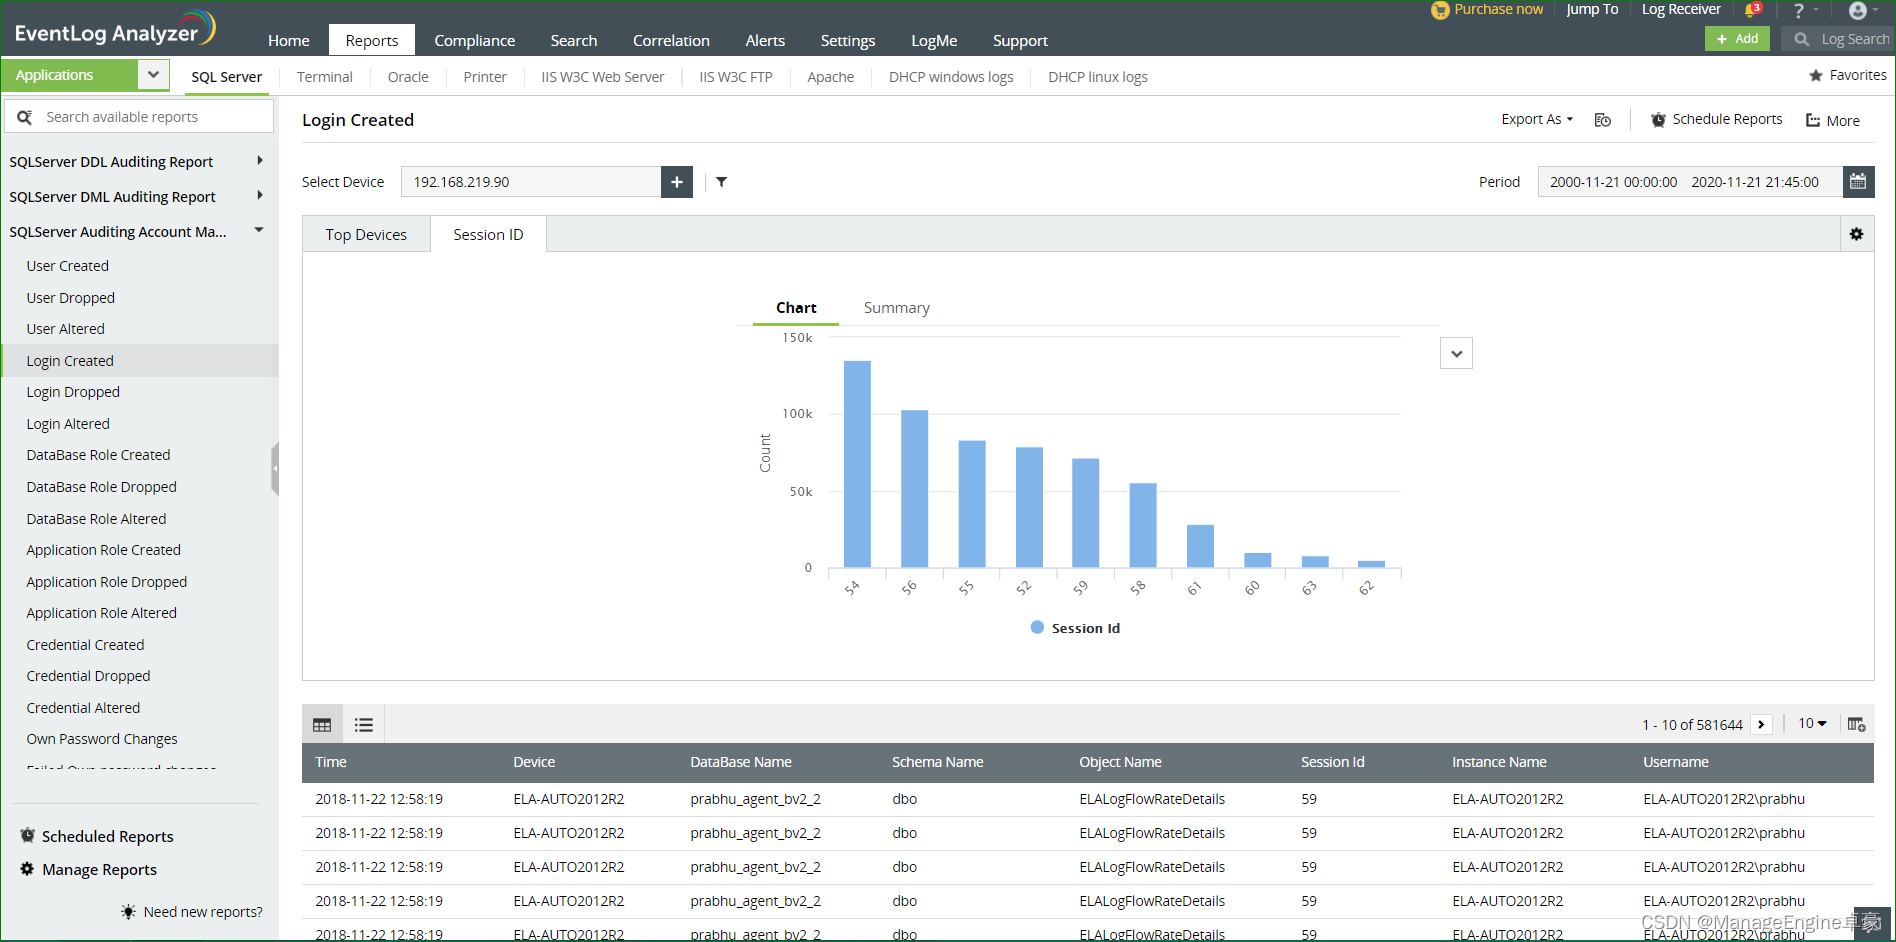Click the Username column header
This screenshot has height=942, width=1896.
[1675, 762]
